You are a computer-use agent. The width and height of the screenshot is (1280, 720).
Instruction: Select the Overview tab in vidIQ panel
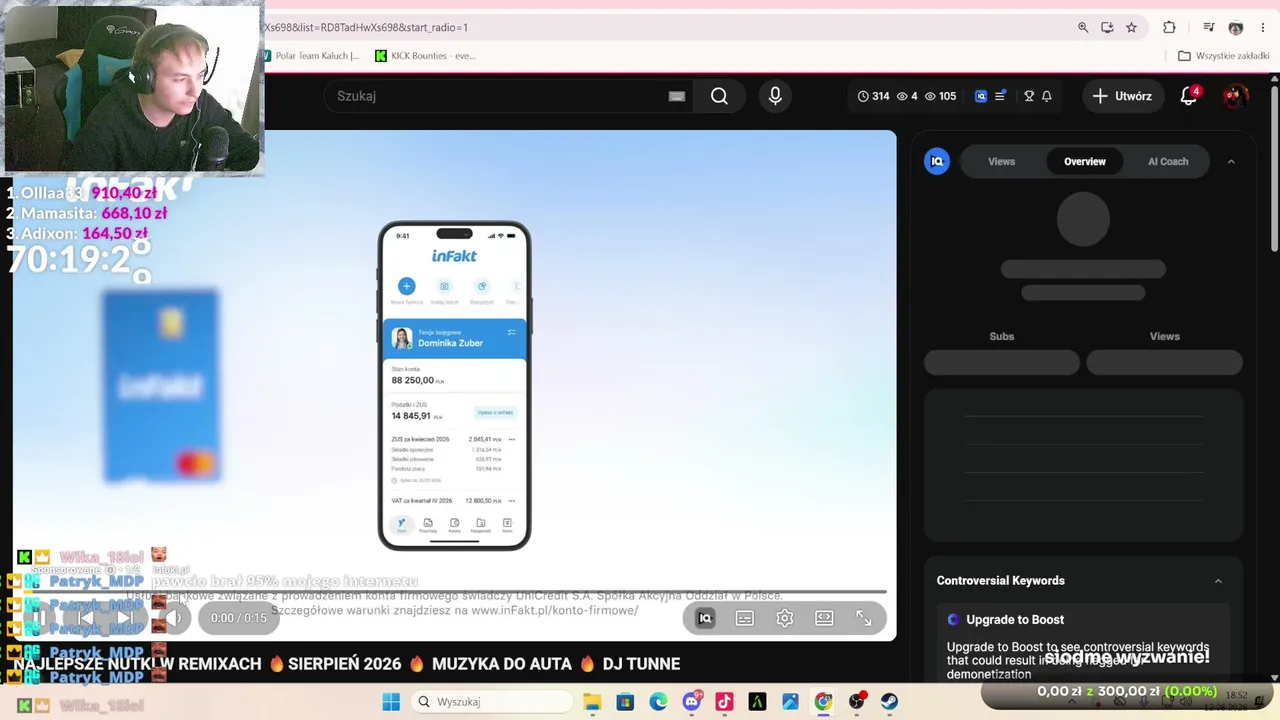point(1085,161)
